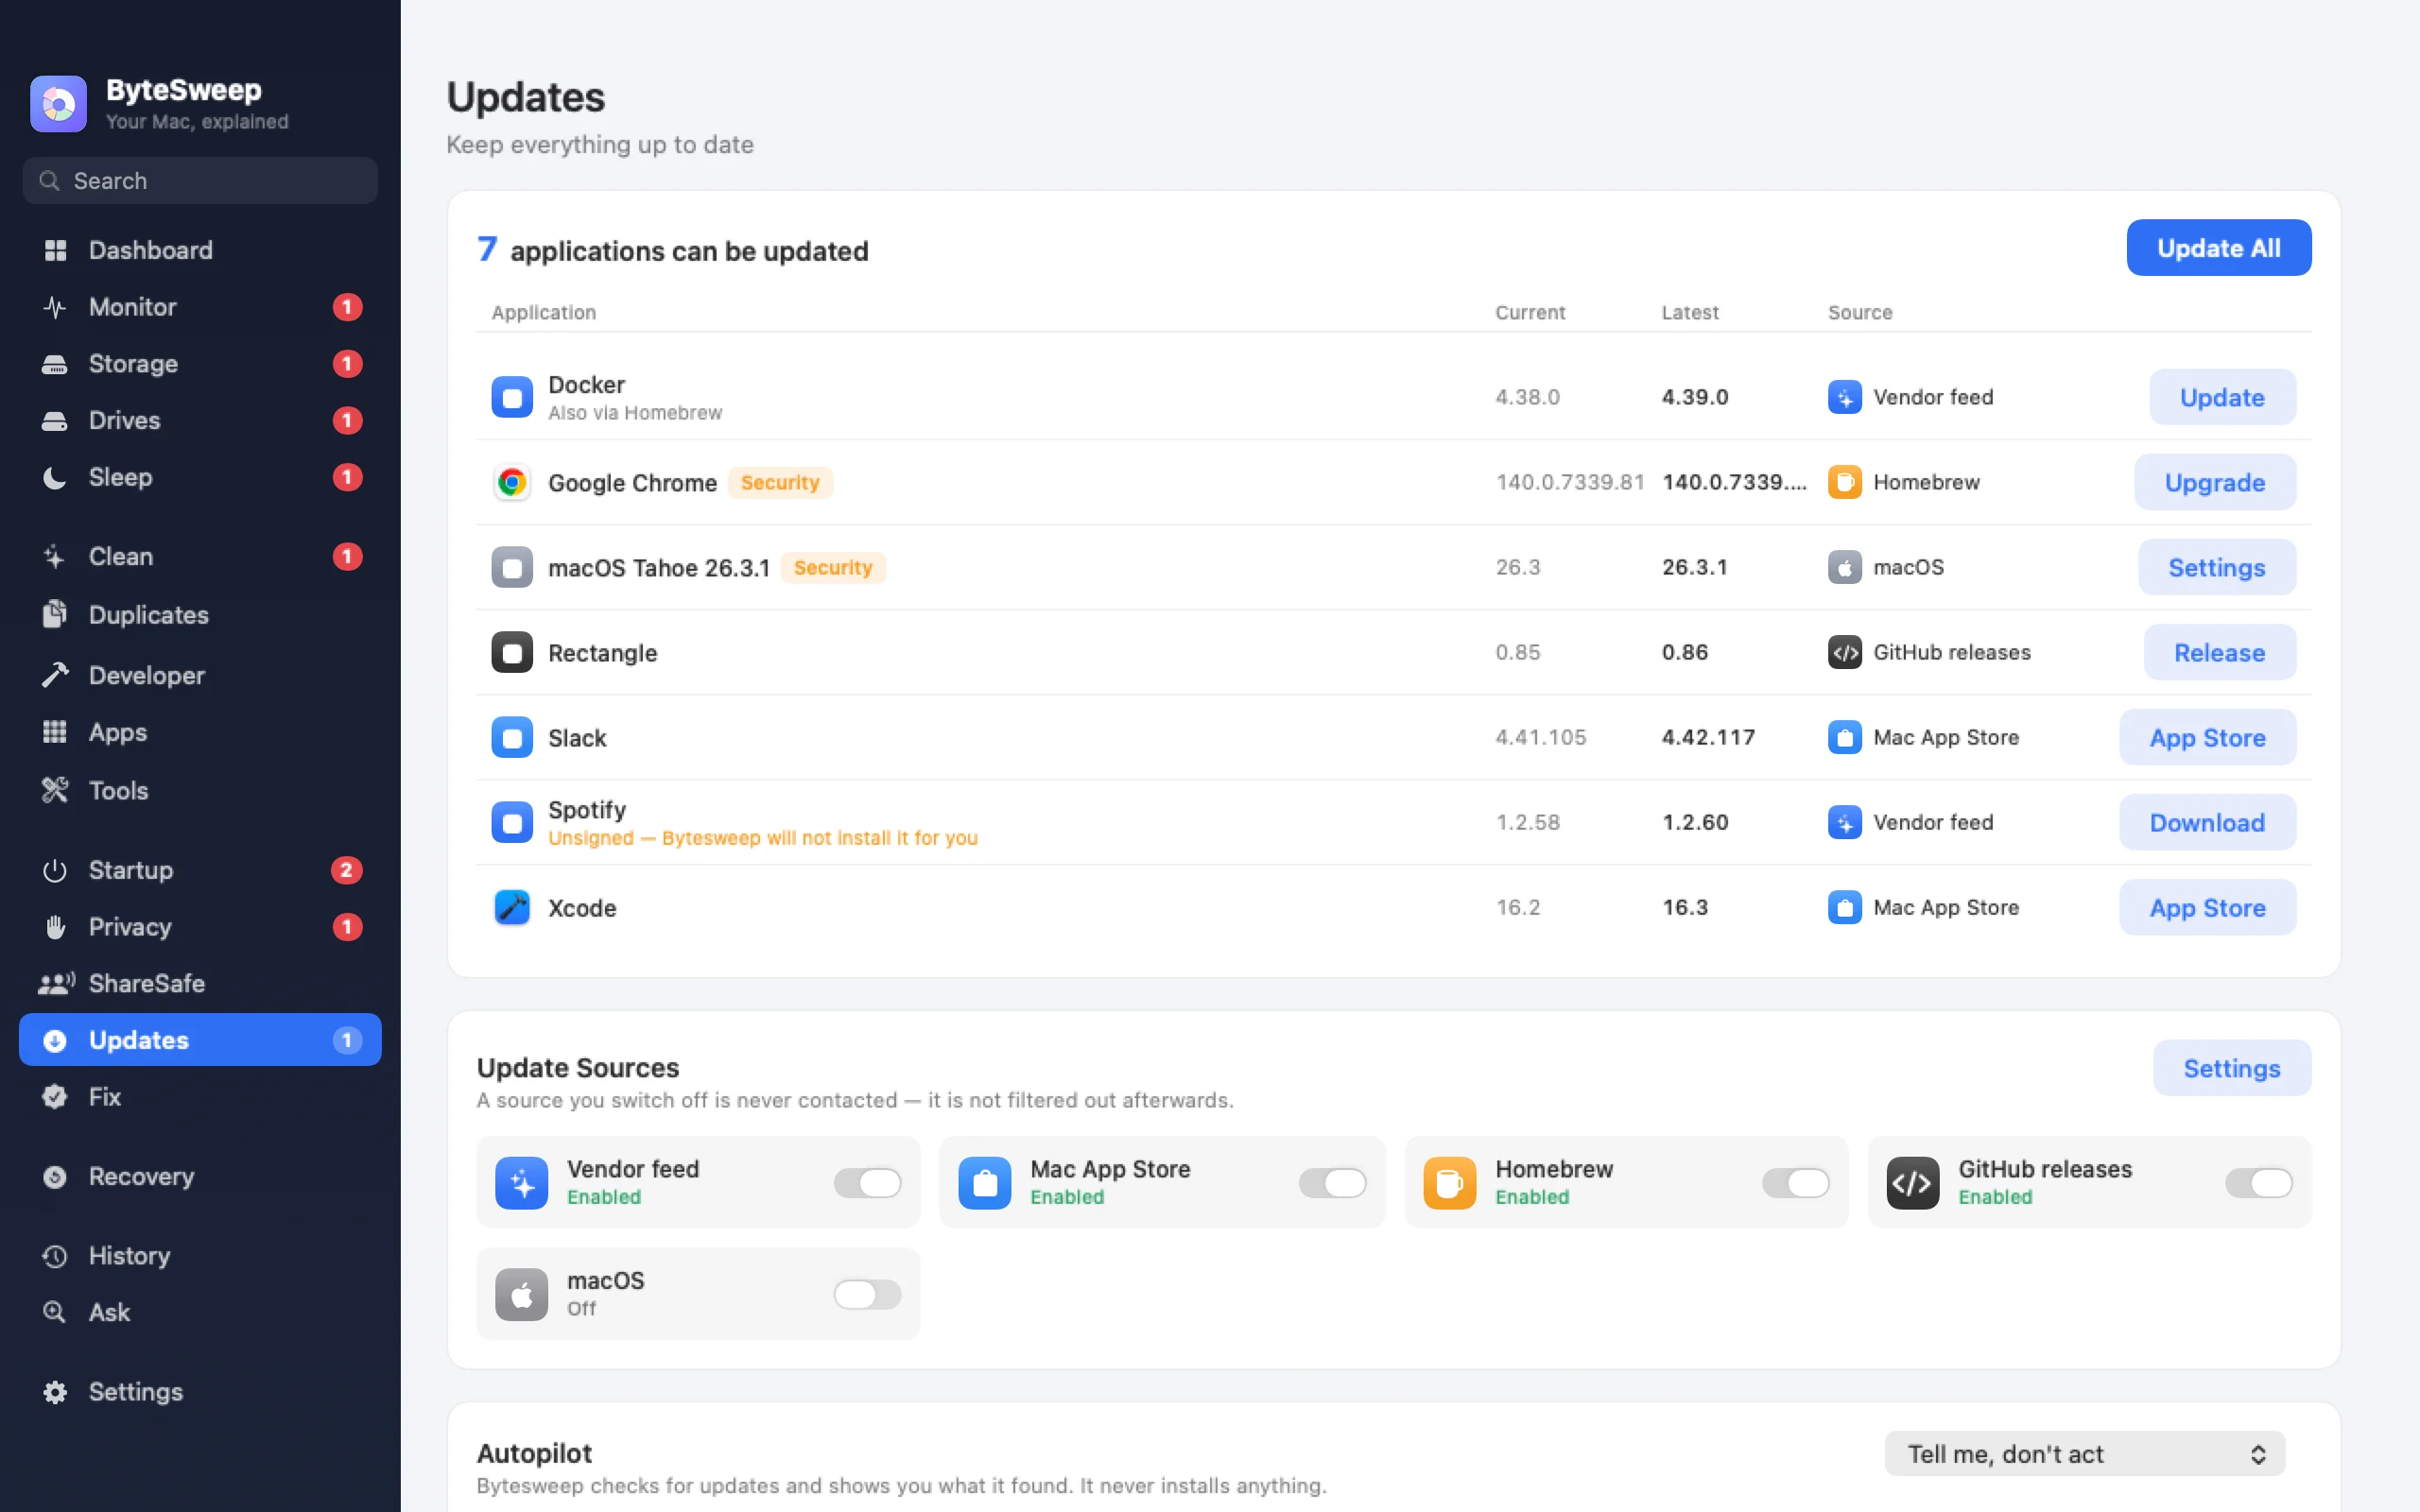Screen dimensions: 2420x1512
Task: Click the macOS source icon in Tahoe row
Action: (1845, 567)
